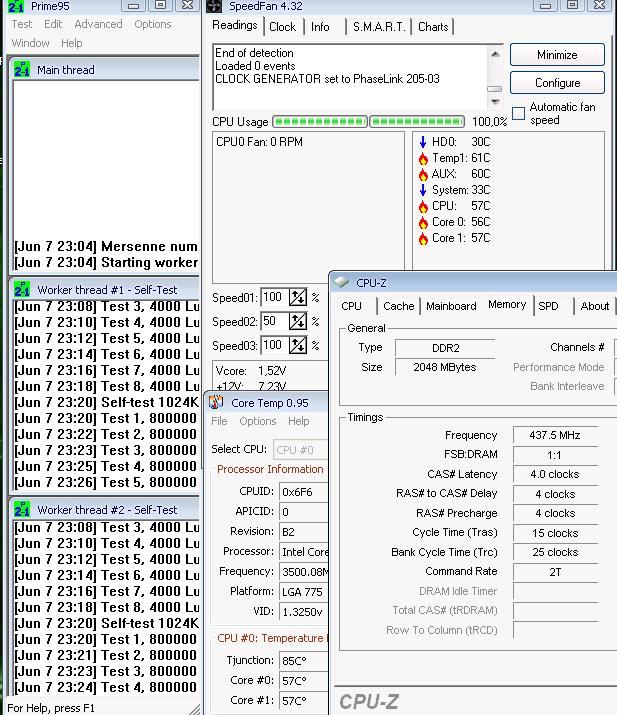Click the Bank Cycle Time value 25 clocks
This screenshot has width=617, height=715.
[x=555, y=552]
